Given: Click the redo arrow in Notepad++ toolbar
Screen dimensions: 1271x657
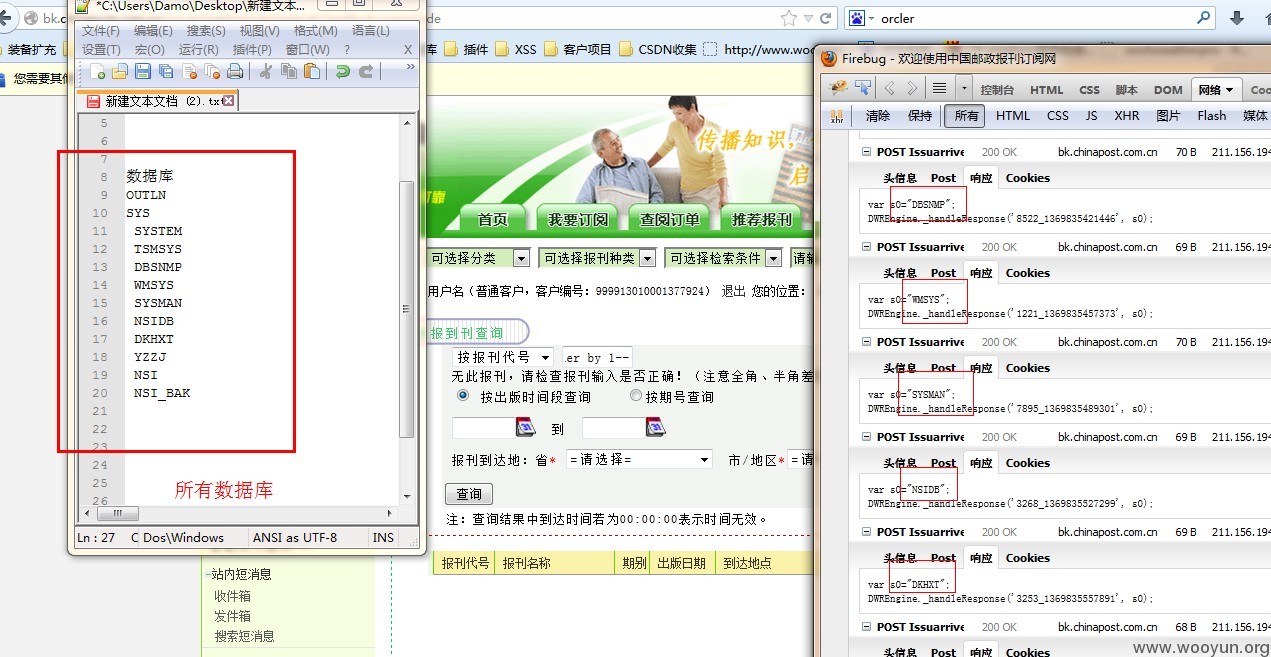Looking at the screenshot, I should tap(366, 71).
